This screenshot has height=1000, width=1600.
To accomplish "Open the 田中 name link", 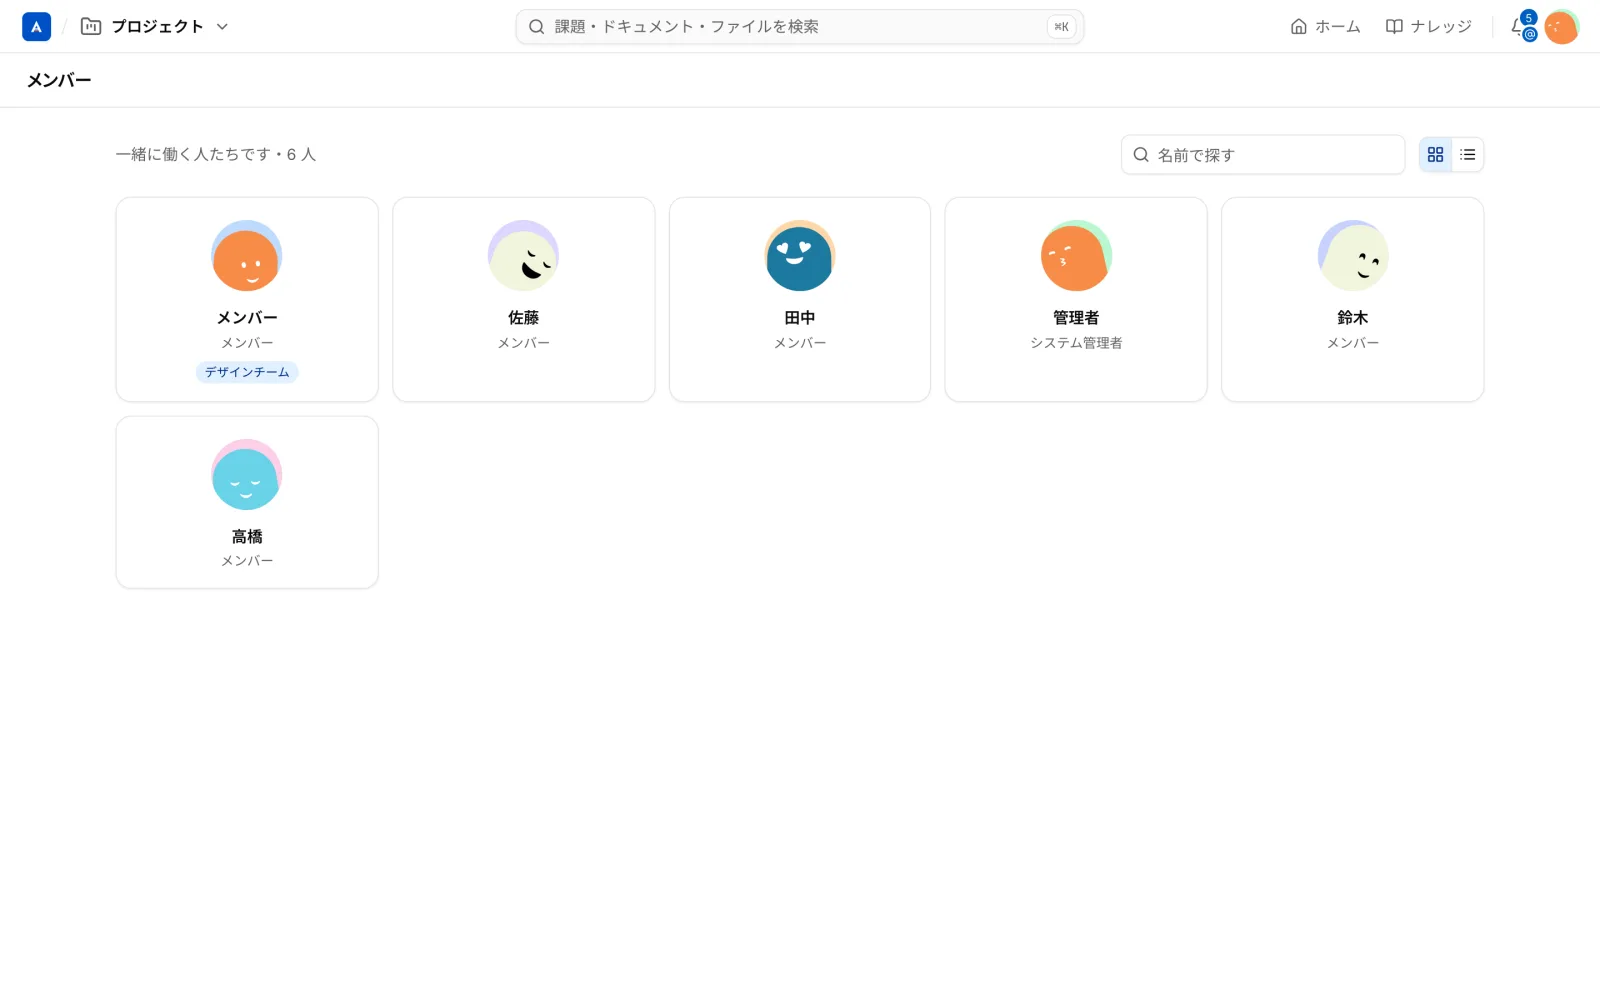I will point(800,317).
